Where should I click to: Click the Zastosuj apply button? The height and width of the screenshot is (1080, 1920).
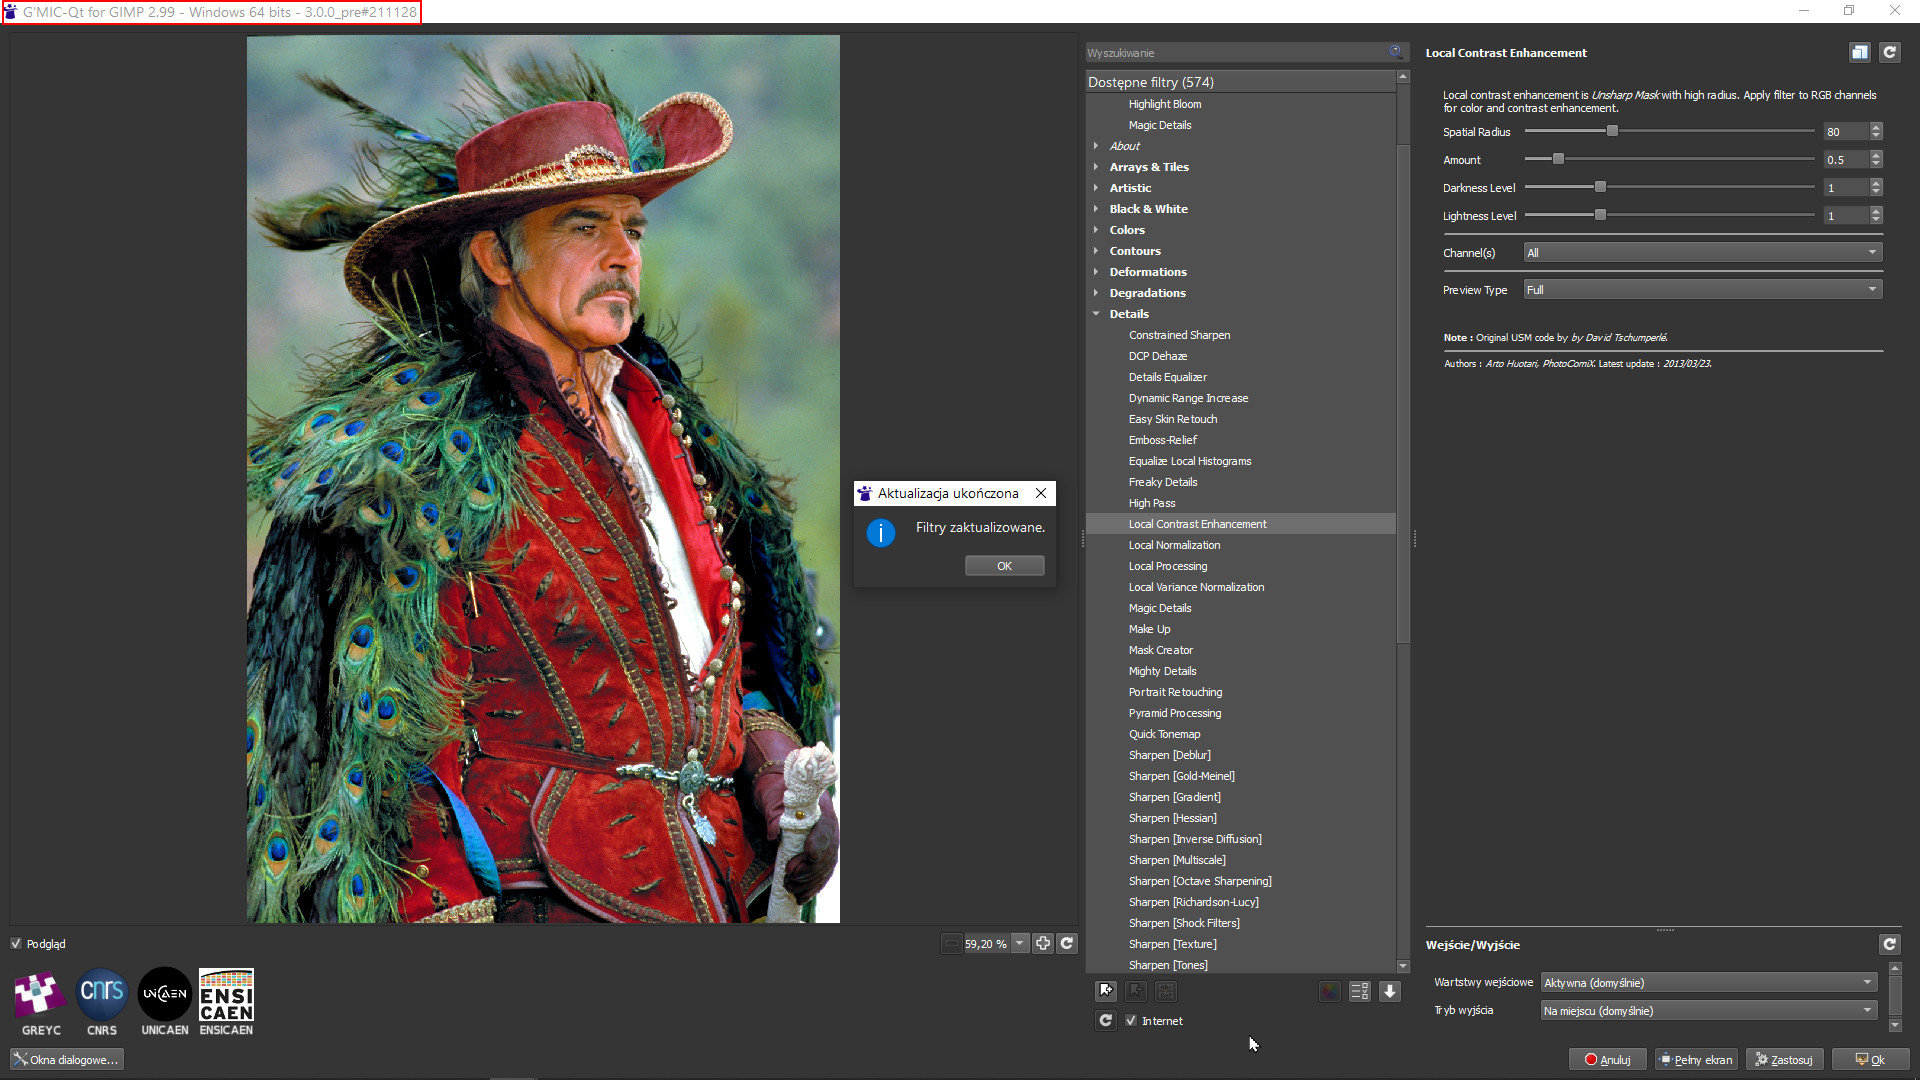tap(1784, 1059)
